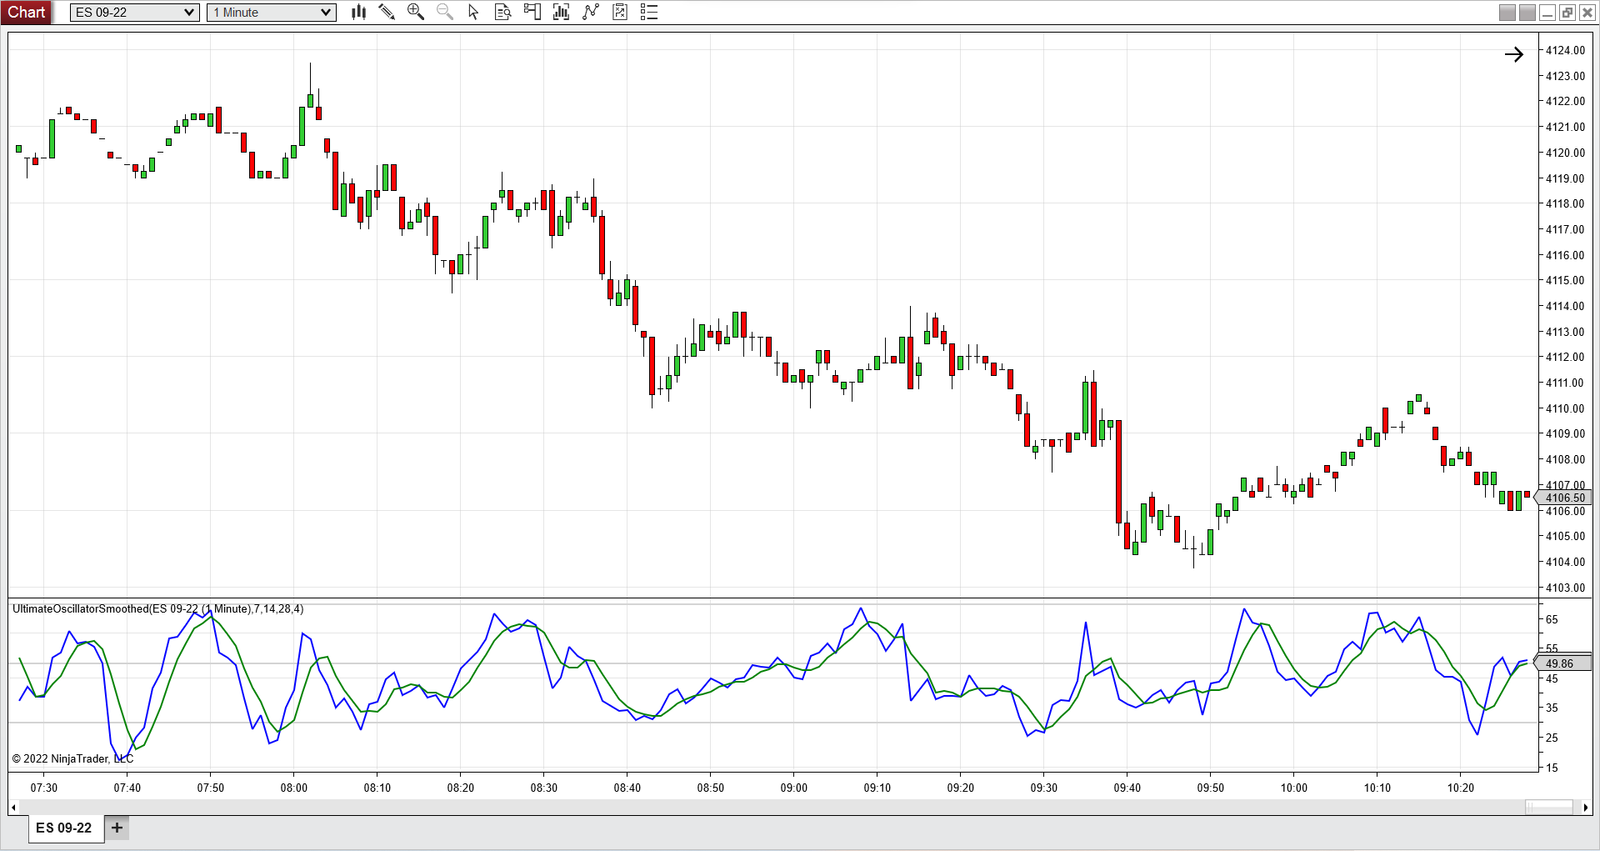Add a new tab with plus button
This screenshot has height=851, width=1600.
coord(117,828)
